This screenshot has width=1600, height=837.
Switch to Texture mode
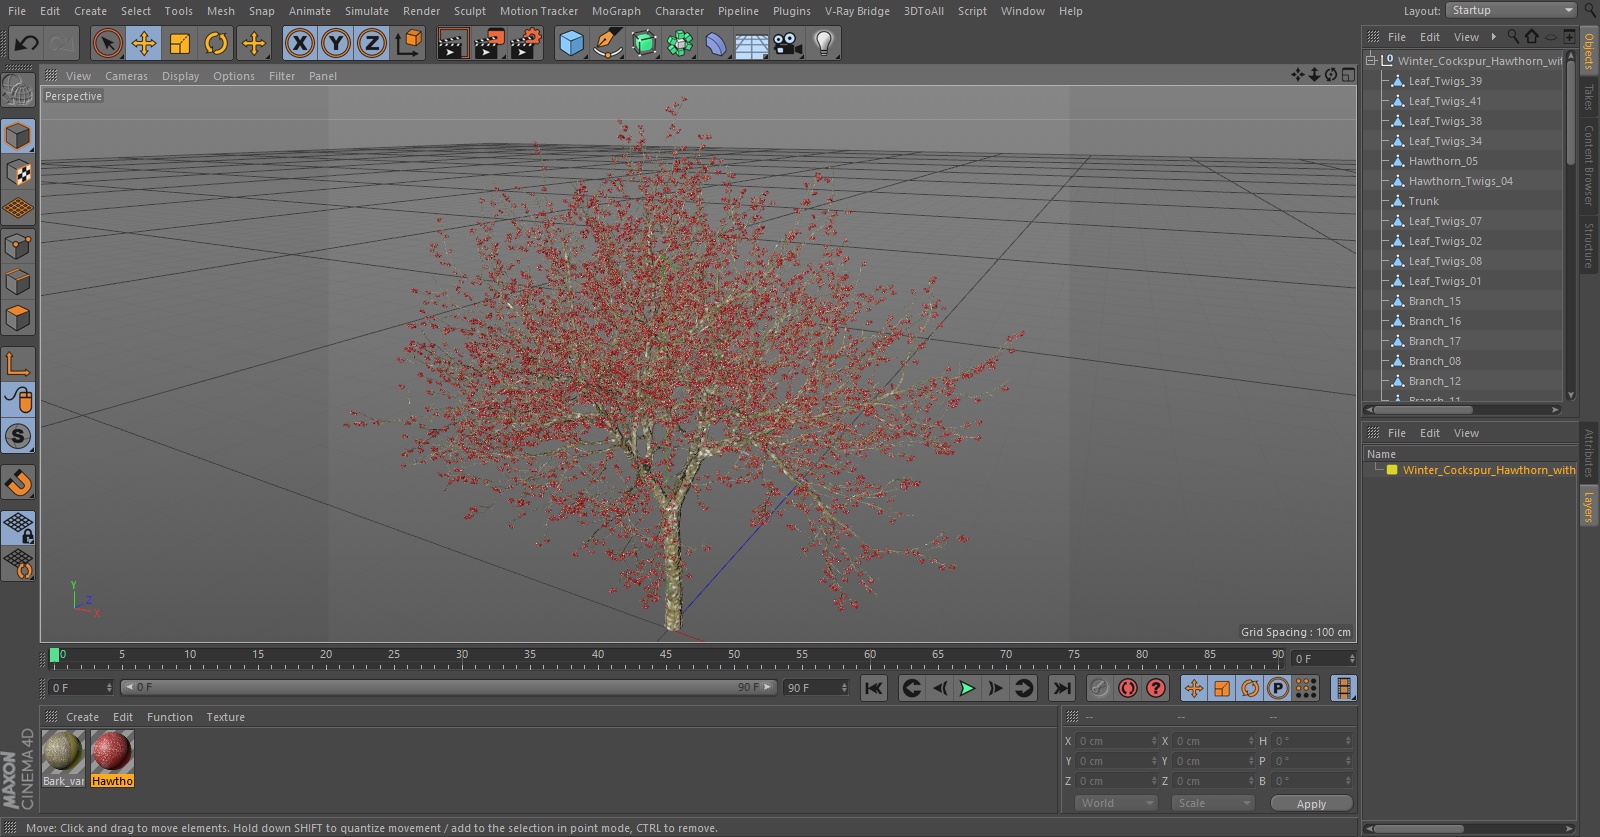tap(18, 173)
